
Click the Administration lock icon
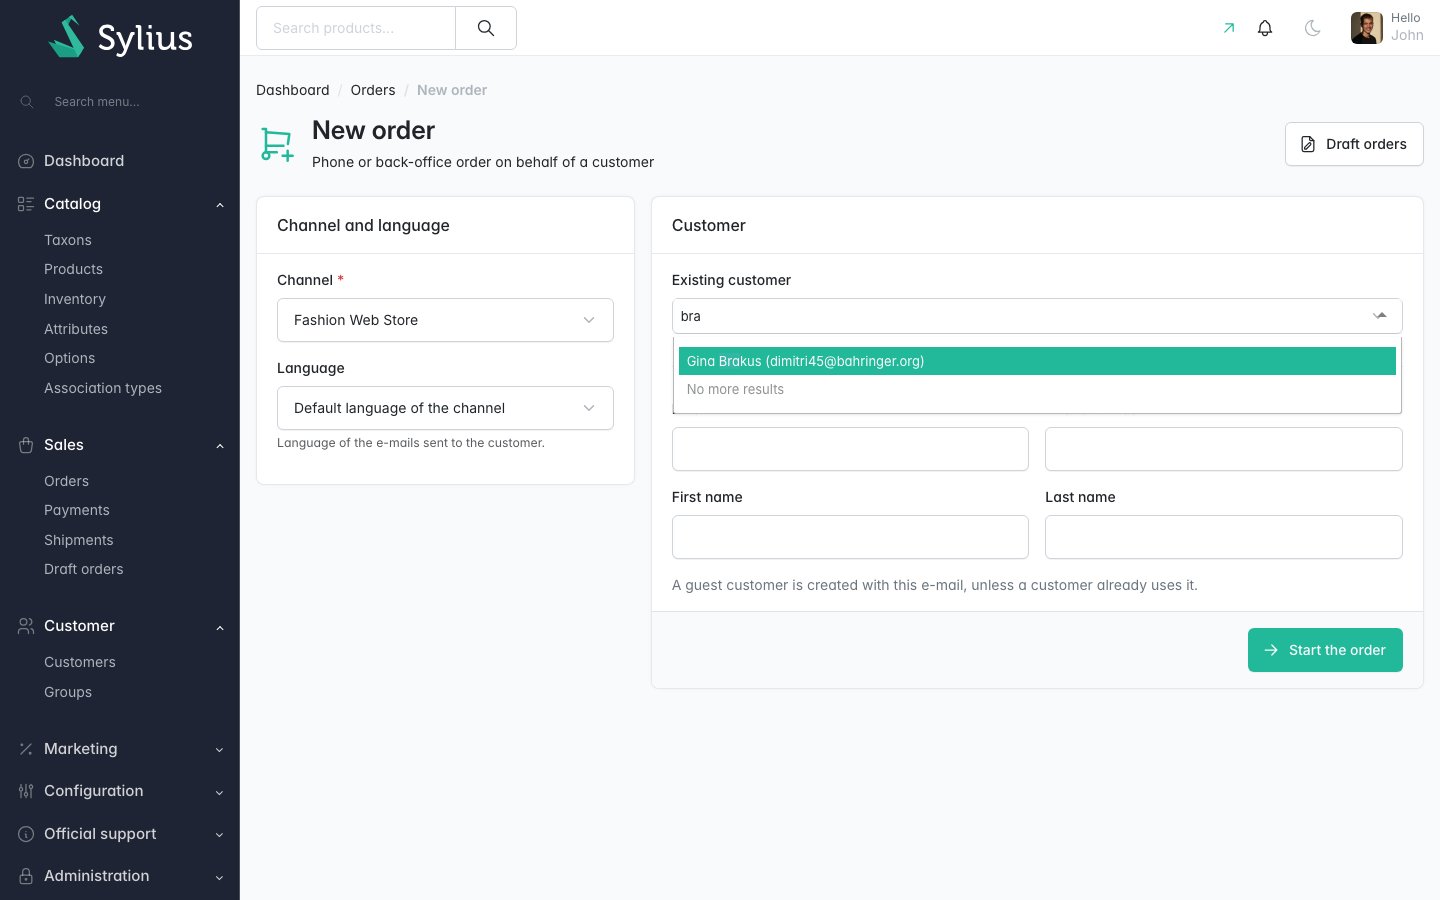point(26,876)
